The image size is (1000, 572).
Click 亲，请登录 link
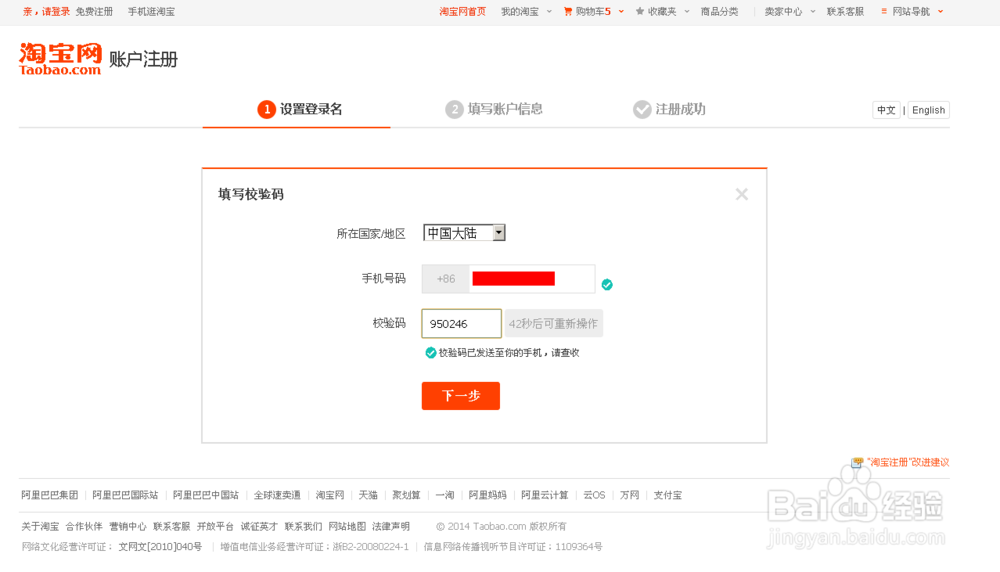click(x=46, y=11)
